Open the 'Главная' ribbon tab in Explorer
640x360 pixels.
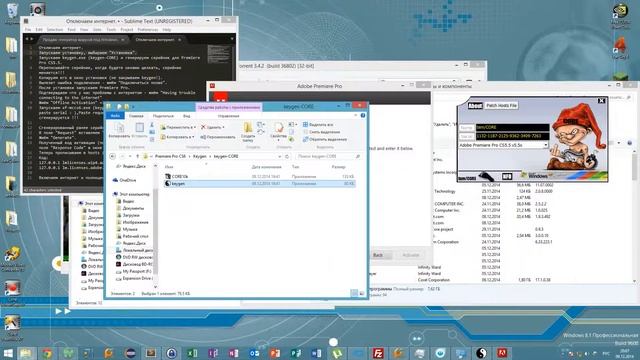136,116
